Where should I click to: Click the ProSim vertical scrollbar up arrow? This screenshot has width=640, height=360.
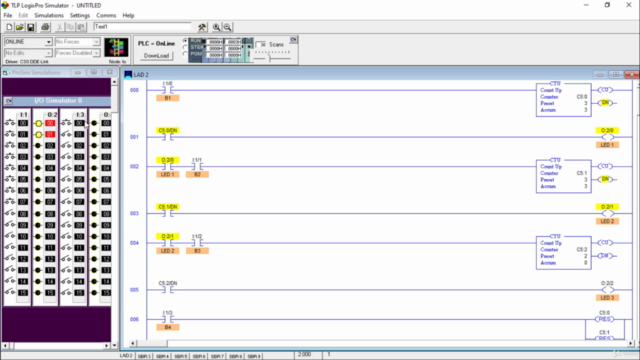click(114, 82)
